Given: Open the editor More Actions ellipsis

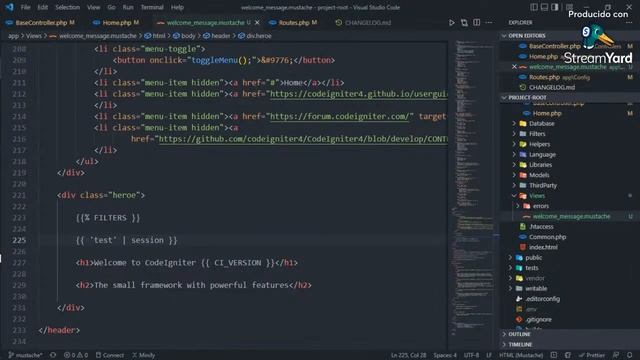Looking at the screenshot, I should (x=489, y=23).
